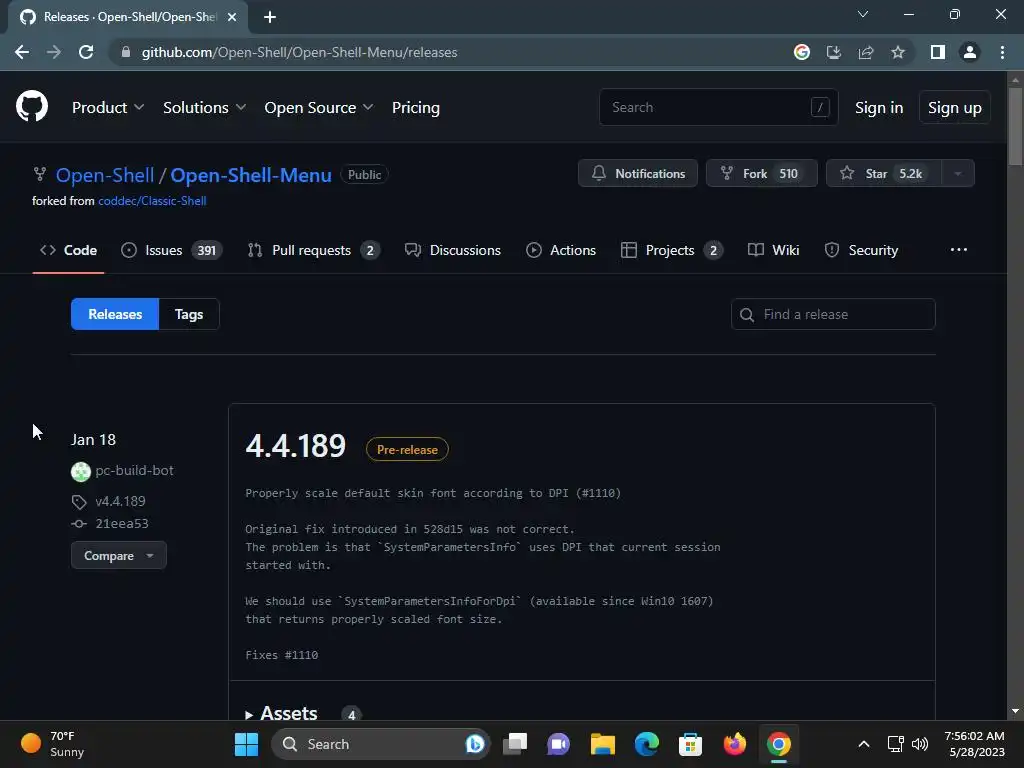Open a new browser tab
Viewport: 1024px width, 768px height.
270,17
